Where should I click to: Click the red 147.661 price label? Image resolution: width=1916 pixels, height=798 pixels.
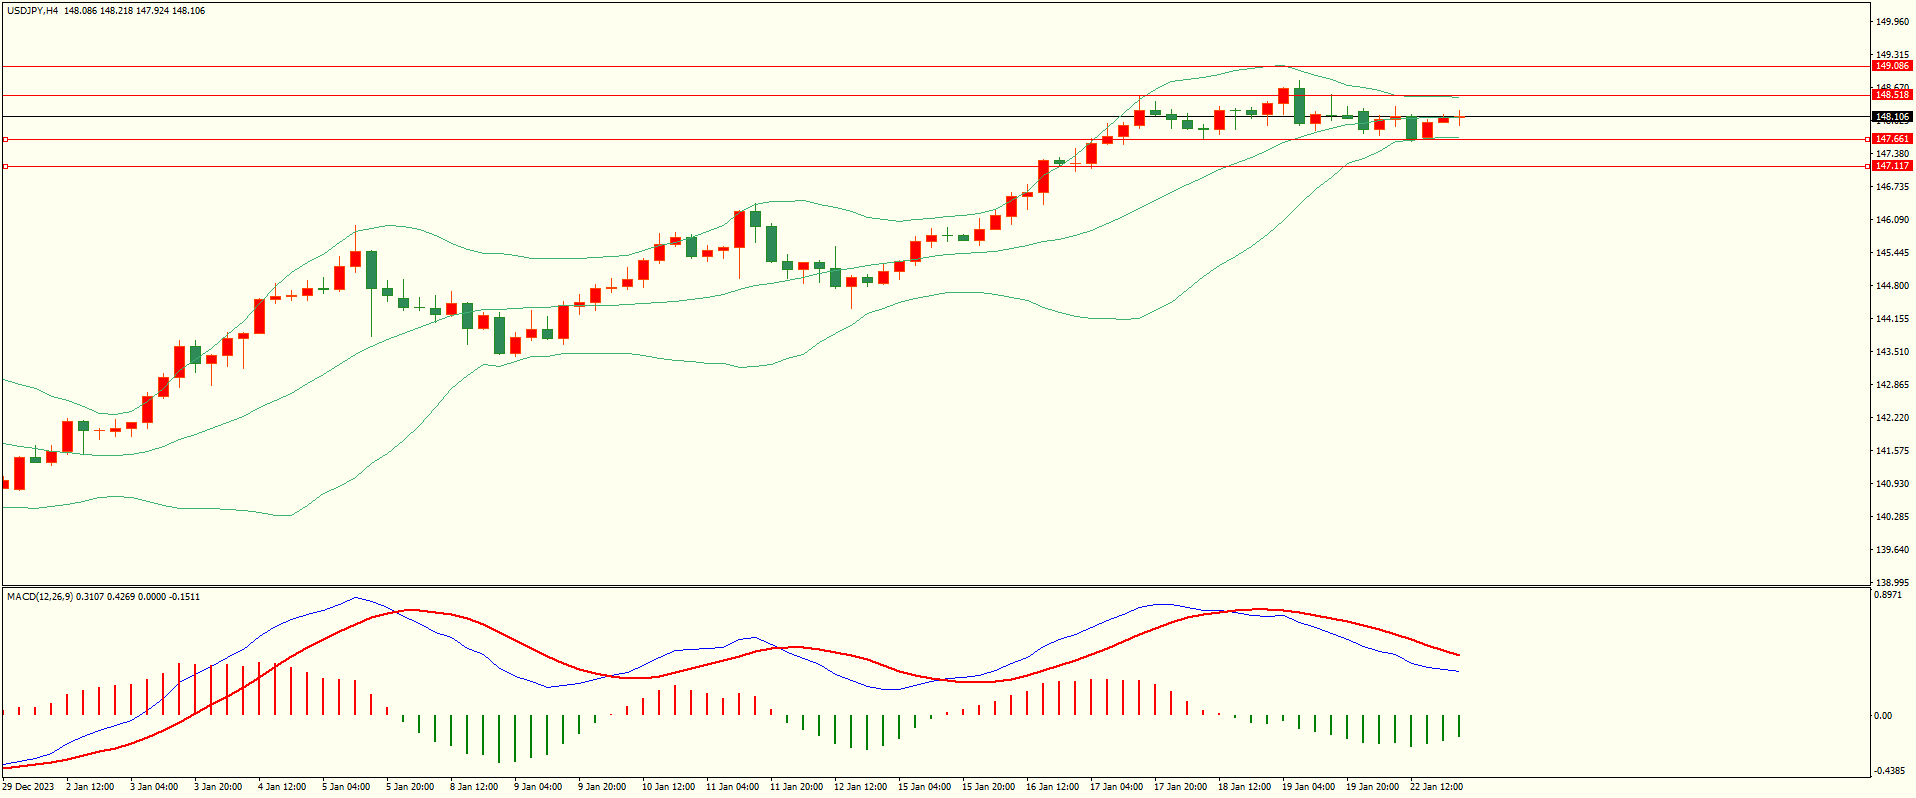point(1892,139)
